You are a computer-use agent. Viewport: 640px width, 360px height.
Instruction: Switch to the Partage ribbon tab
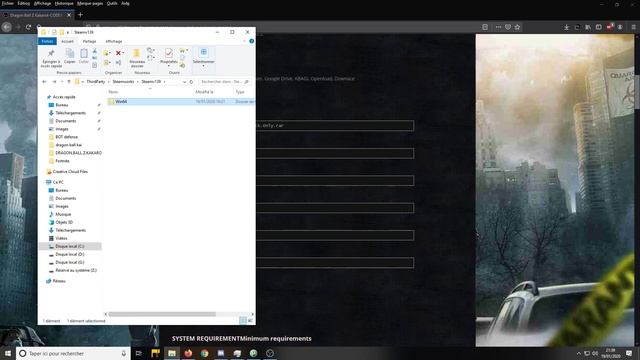tap(89, 41)
